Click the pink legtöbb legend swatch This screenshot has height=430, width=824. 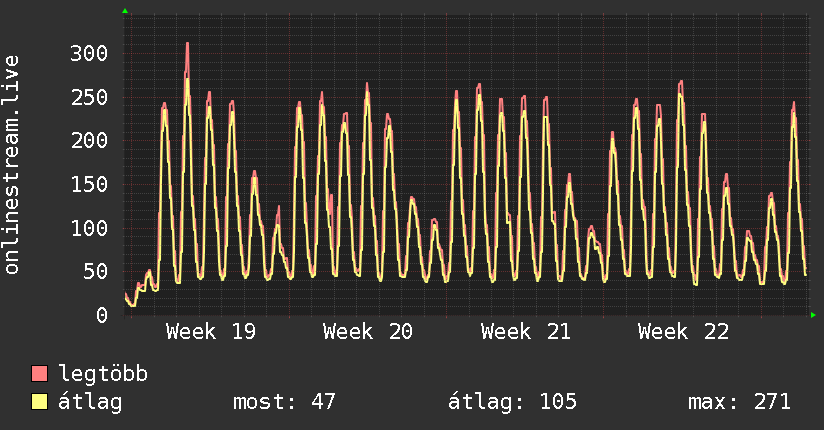pos(39,374)
